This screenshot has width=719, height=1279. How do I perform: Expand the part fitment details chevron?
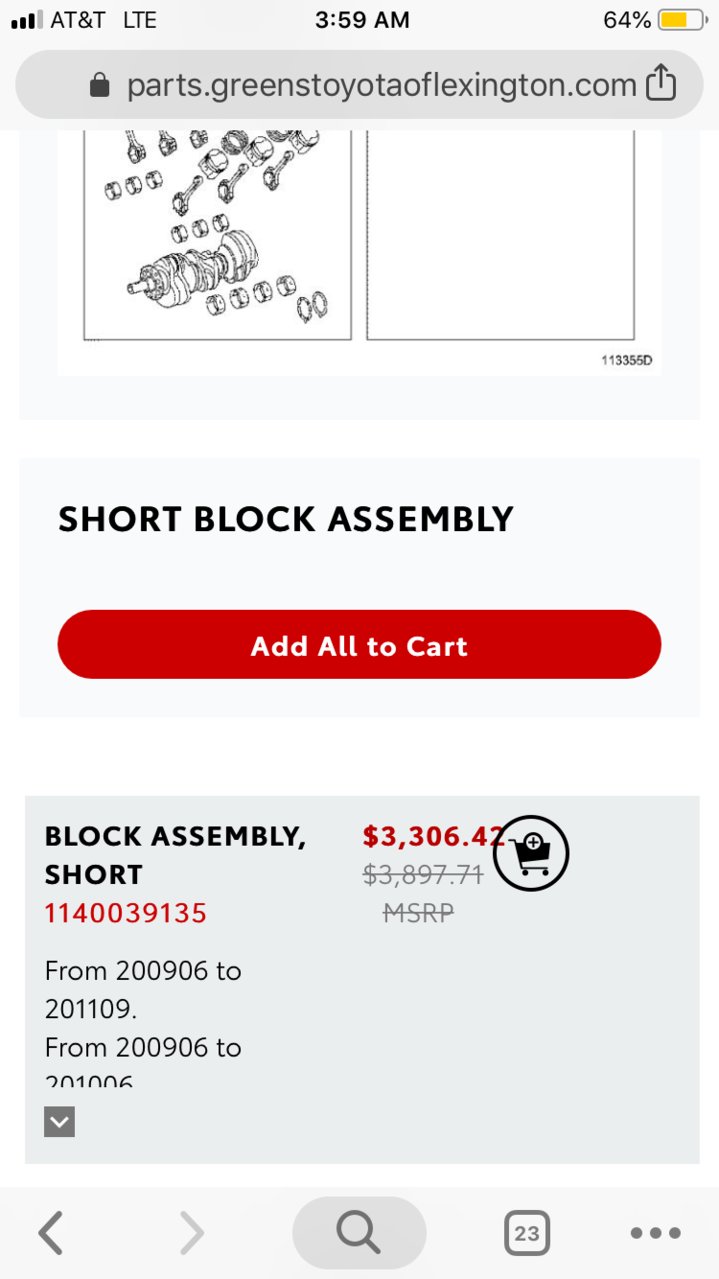tap(59, 1122)
